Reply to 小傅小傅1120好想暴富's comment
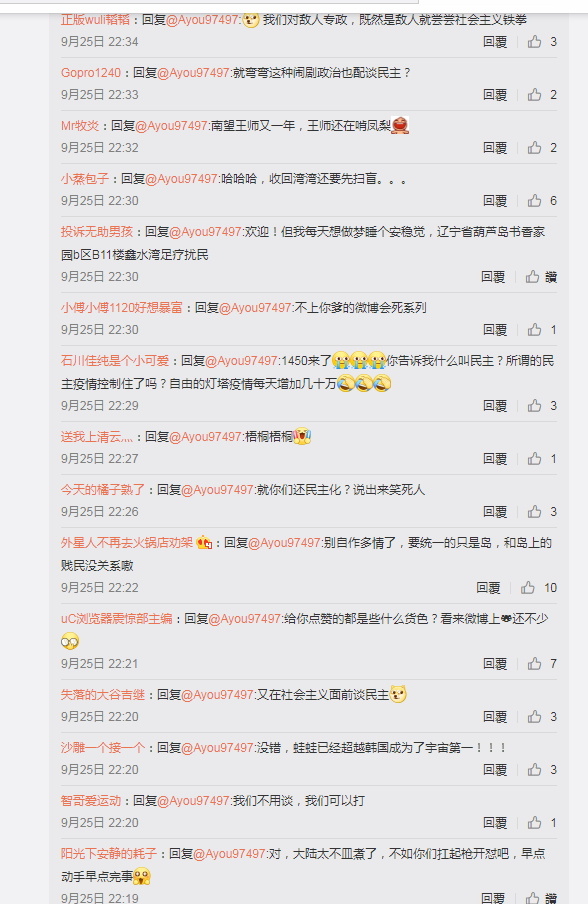 tap(495, 330)
